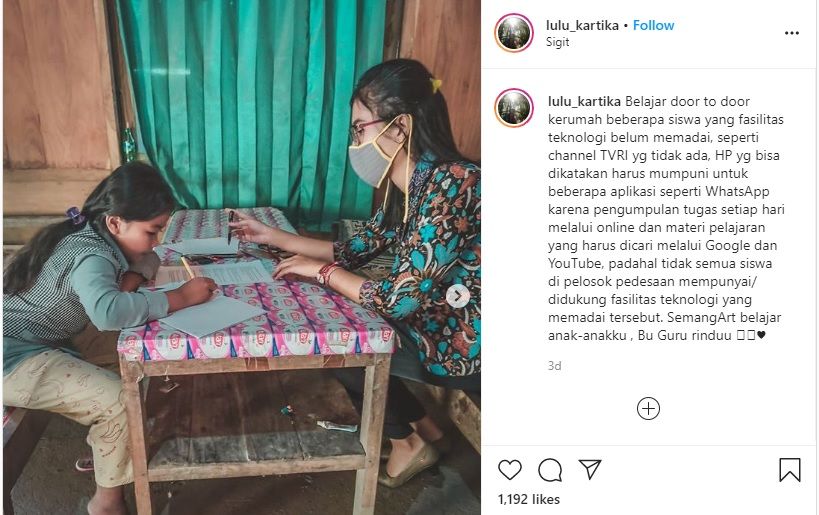
Task: Save post with the bookmark icon
Action: pos(789,470)
